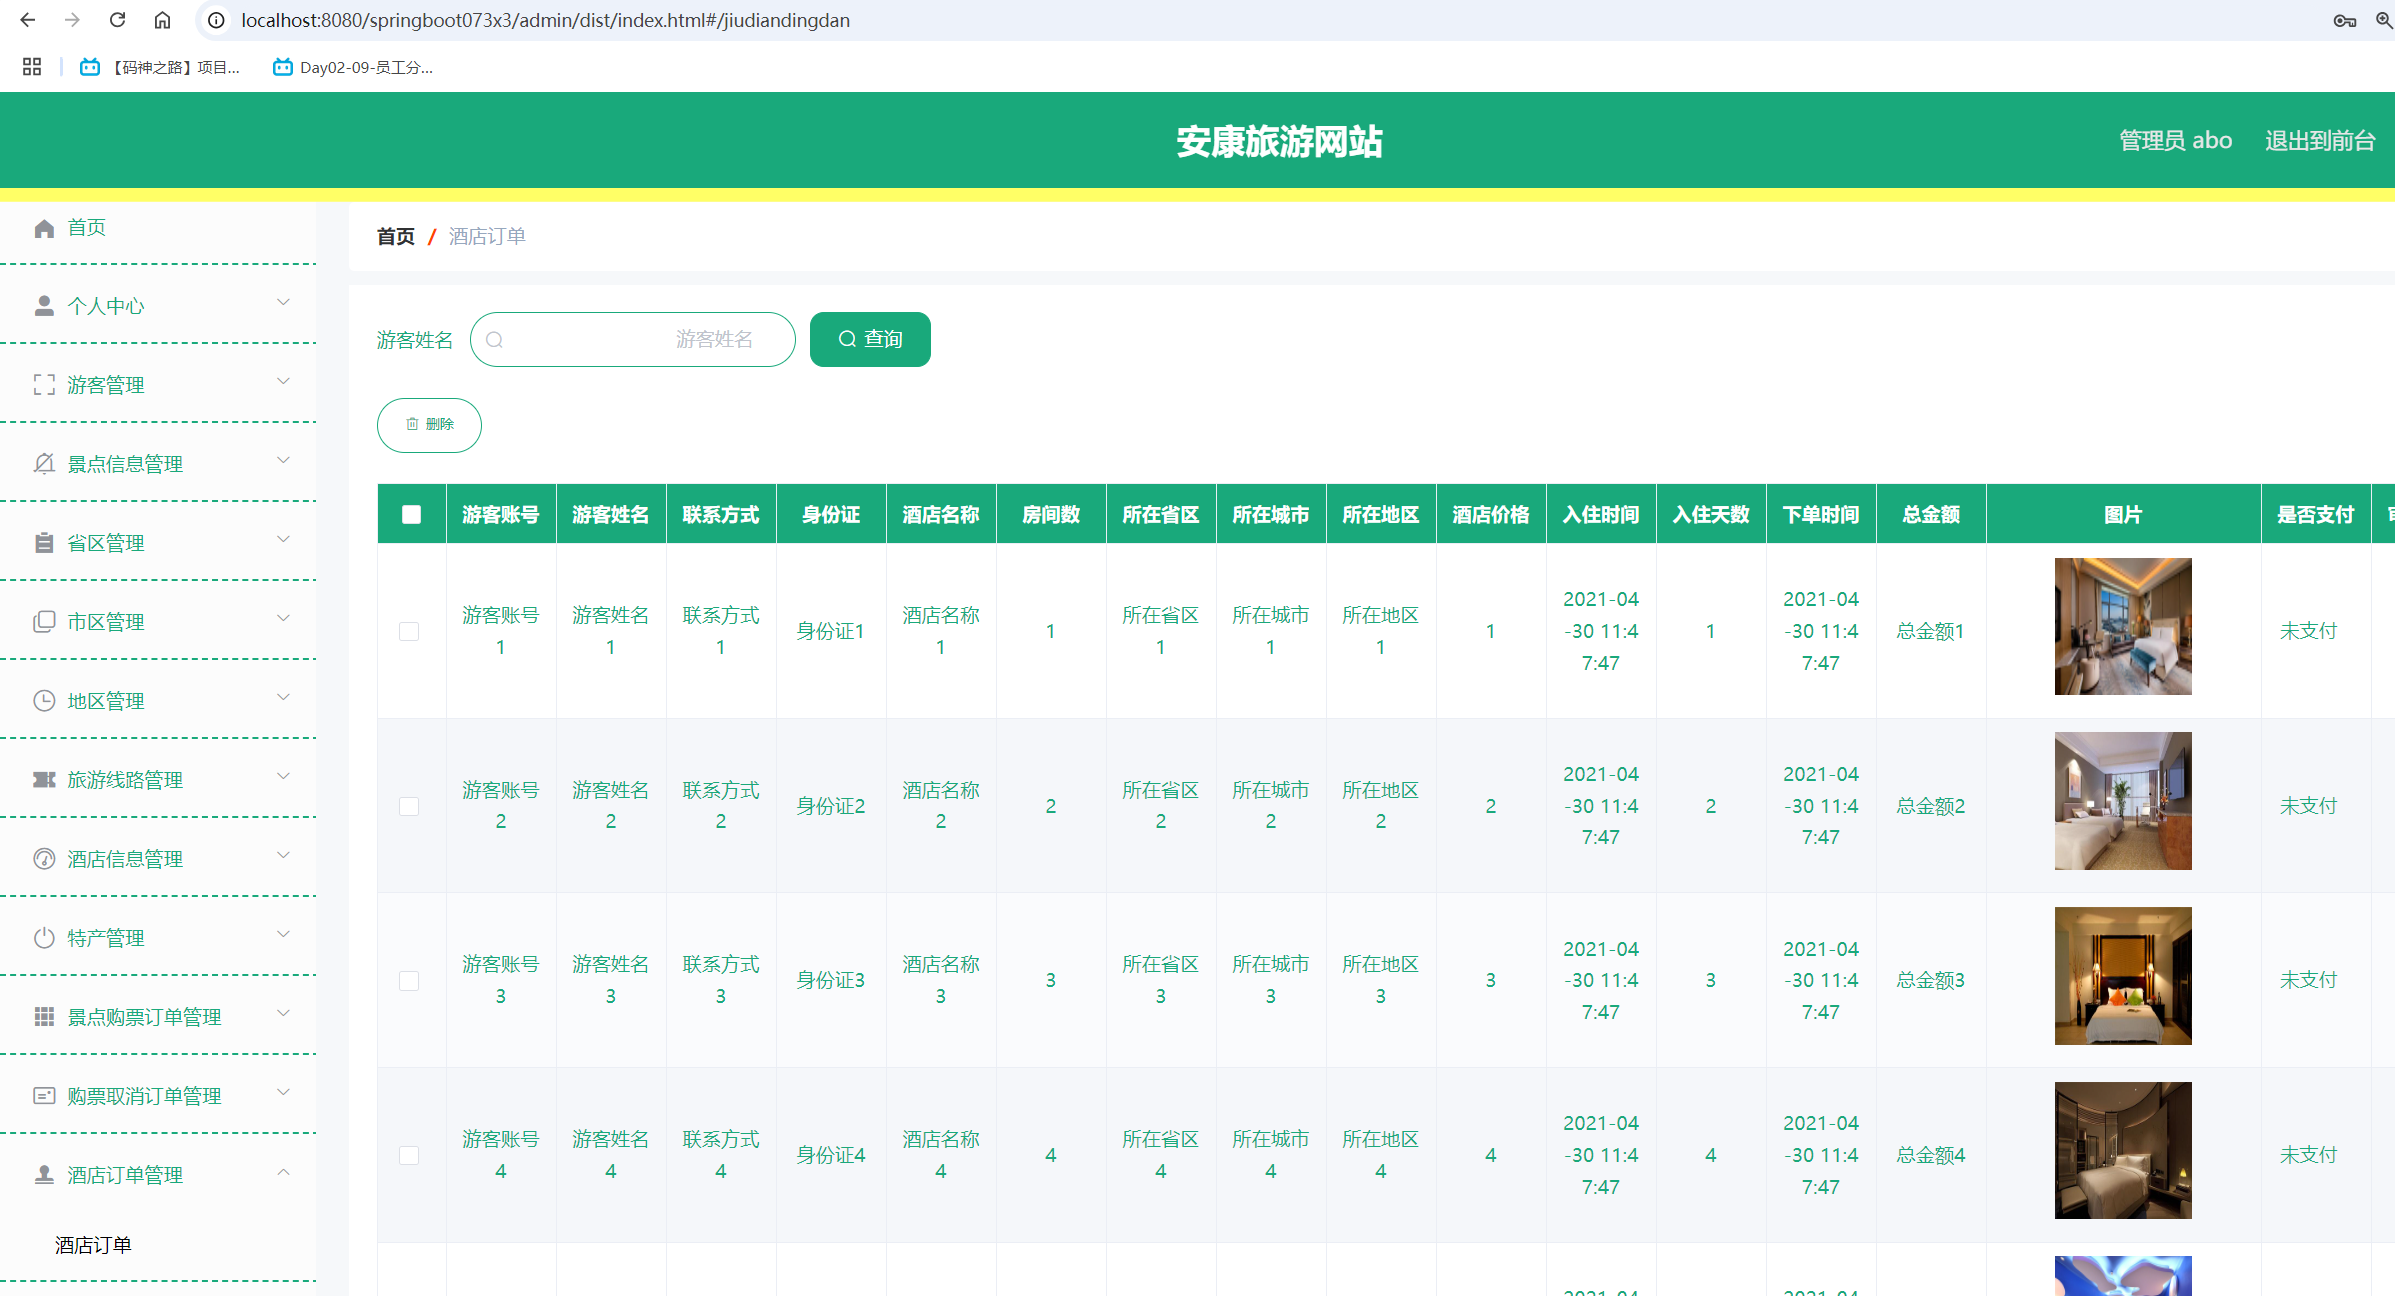Open 景点信息管理 via its sidebar icon
This screenshot has width=2395, height=1296.
tap(44, 462)
